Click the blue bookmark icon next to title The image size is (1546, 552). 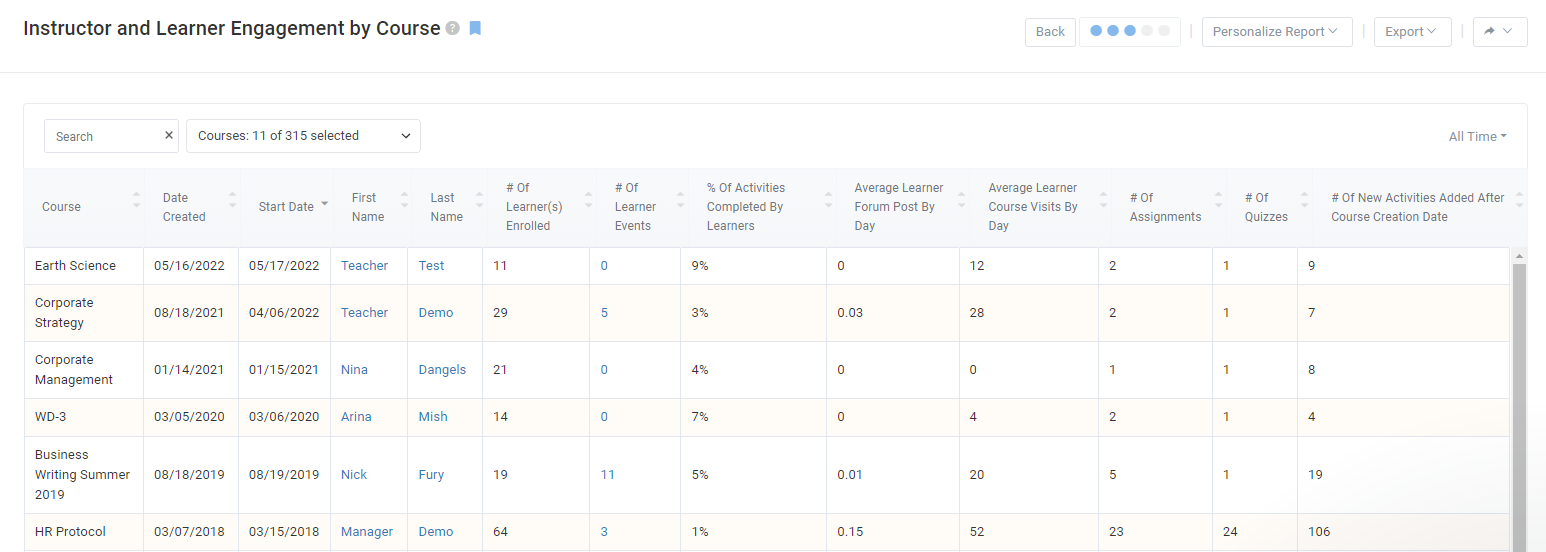[475, 29]
